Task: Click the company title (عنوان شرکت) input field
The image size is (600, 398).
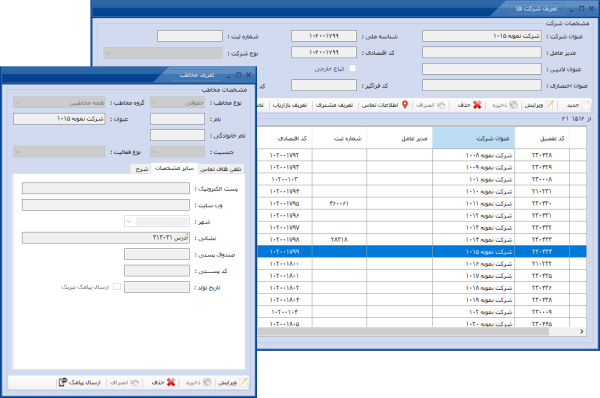Action: 482,36
